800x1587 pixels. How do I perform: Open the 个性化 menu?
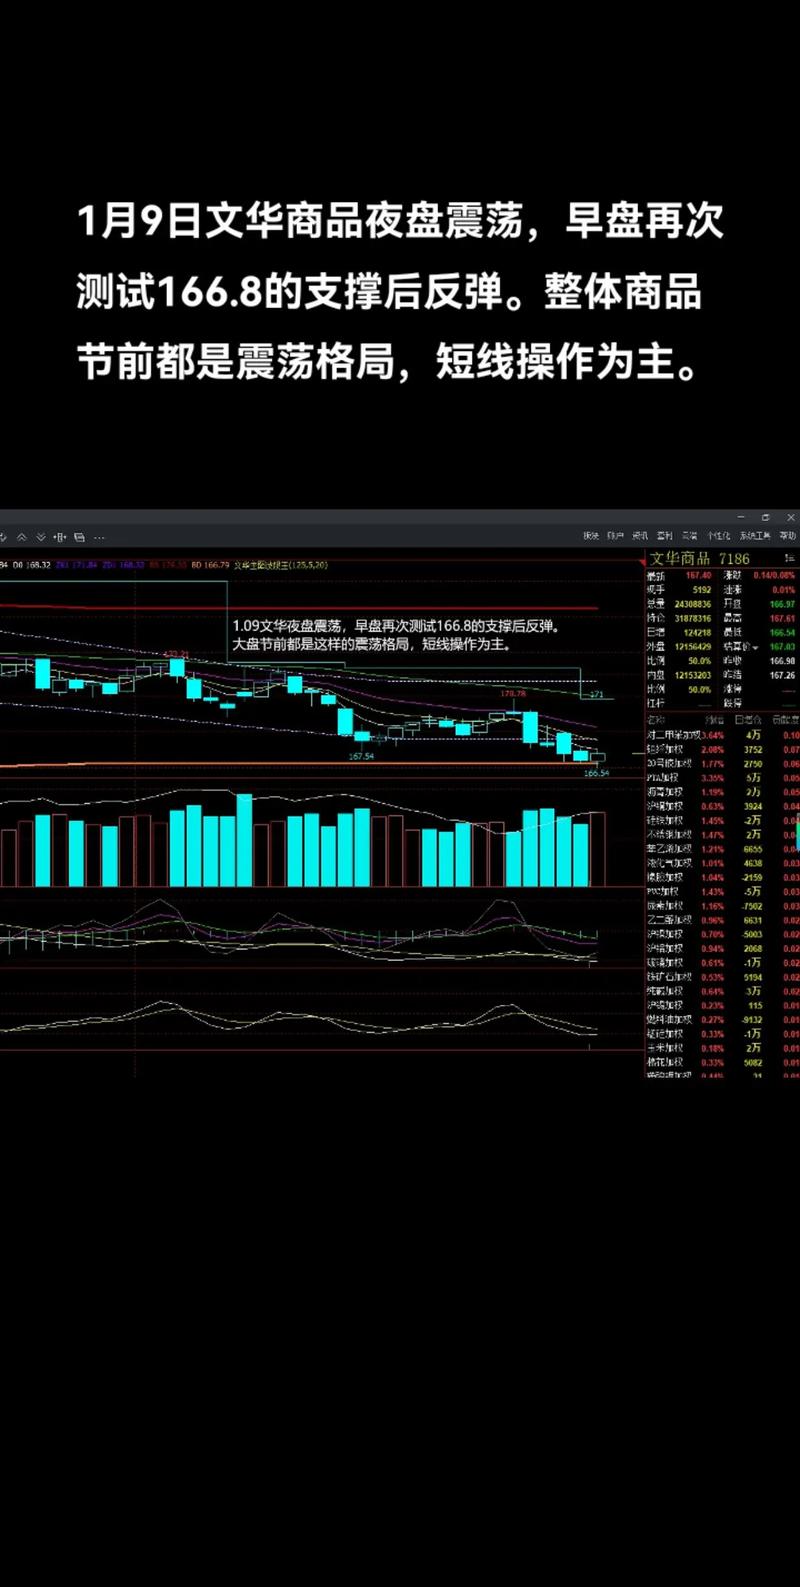(718, 536)
